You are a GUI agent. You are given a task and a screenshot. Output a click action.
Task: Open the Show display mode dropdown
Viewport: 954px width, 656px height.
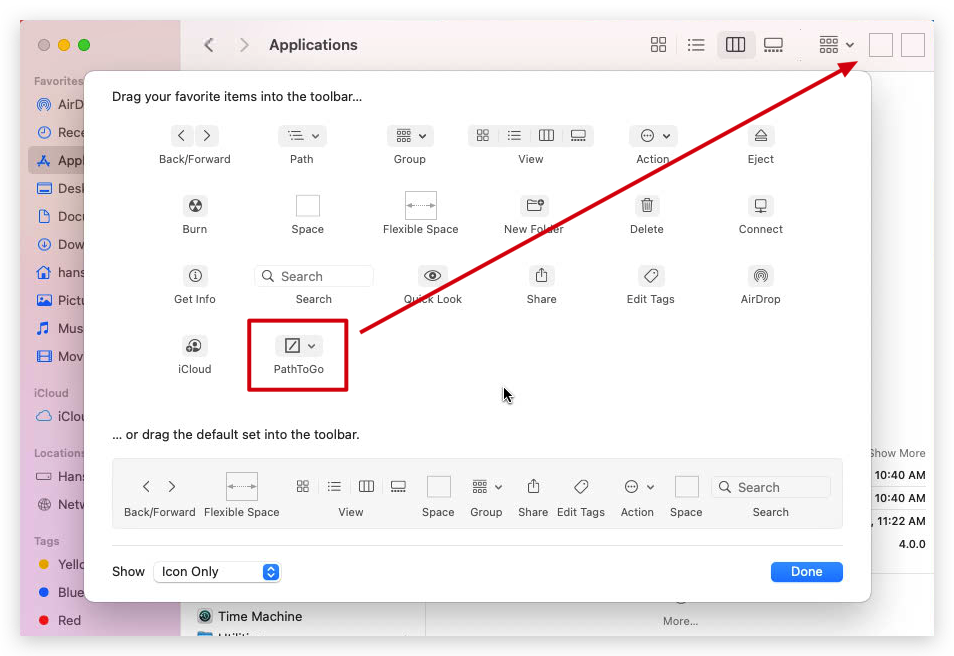tap(217, 571)
